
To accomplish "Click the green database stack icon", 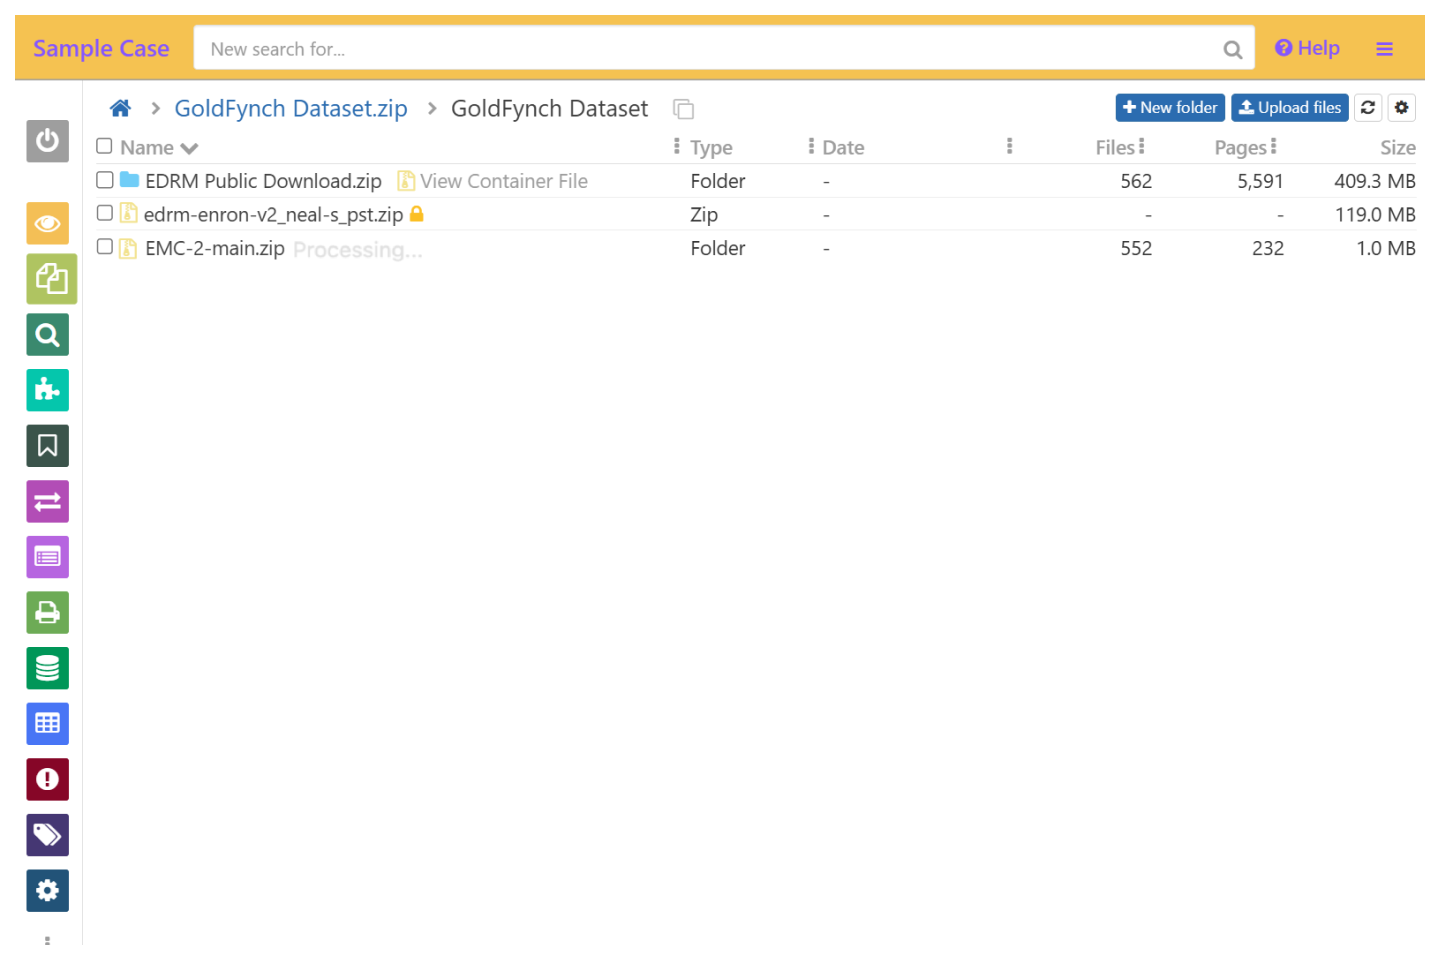I will pyautogui.click(x=47, y=668).
